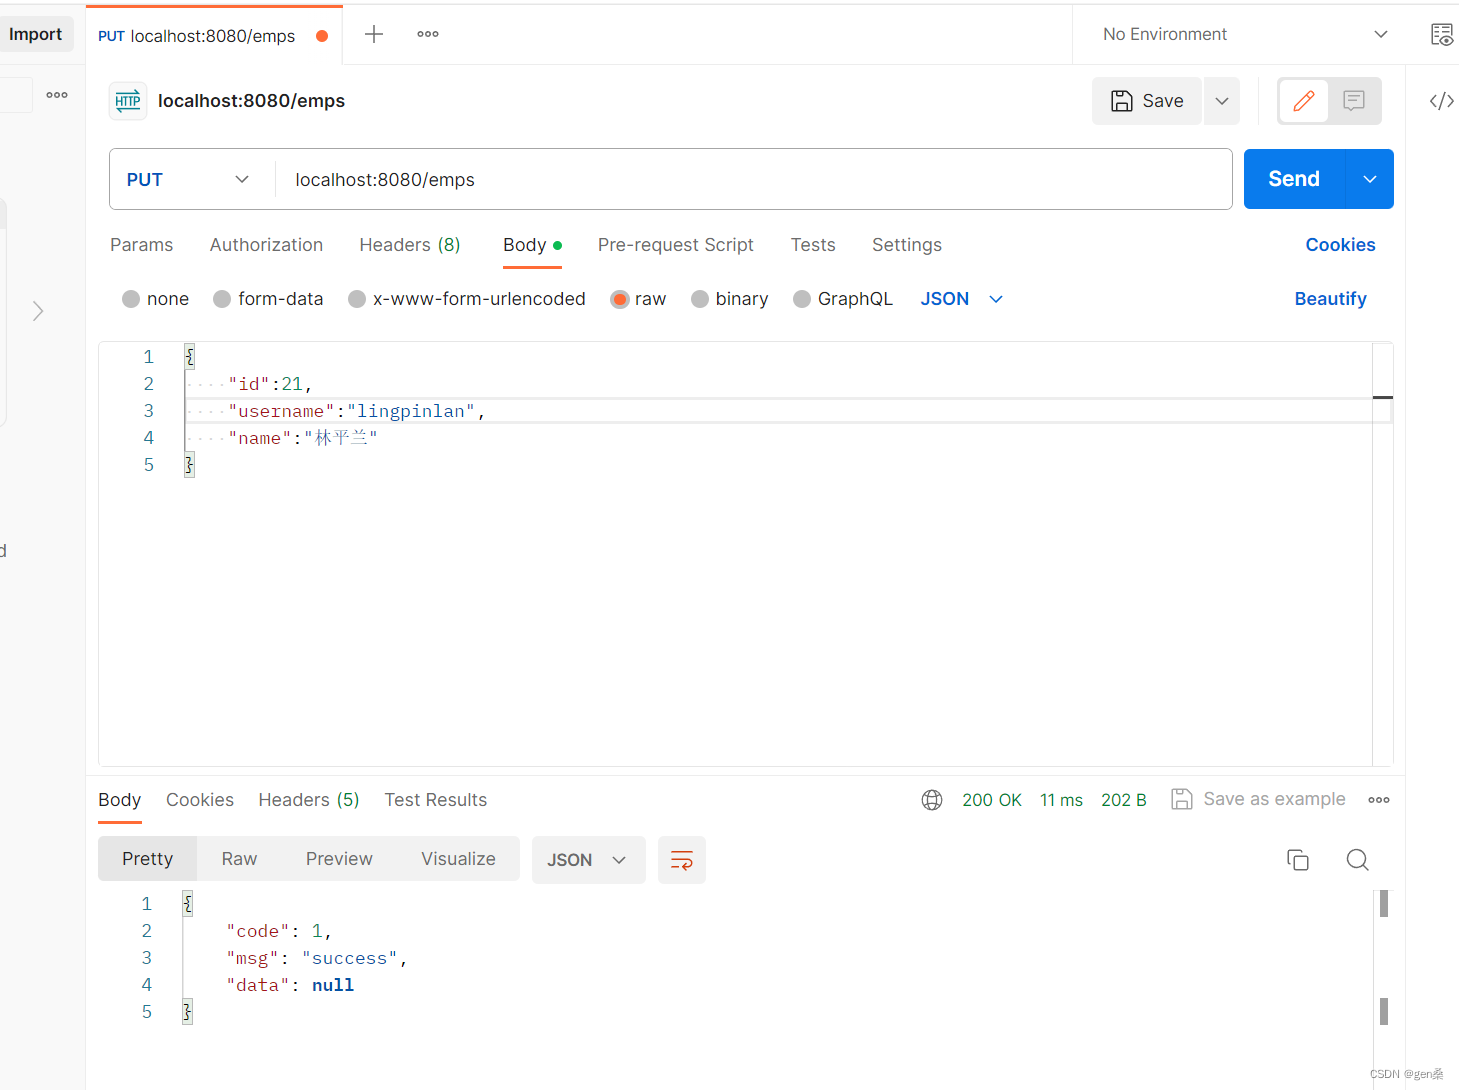Click the 11 ms response time
1459x1090 pixels.
[x=1061, y=800]
